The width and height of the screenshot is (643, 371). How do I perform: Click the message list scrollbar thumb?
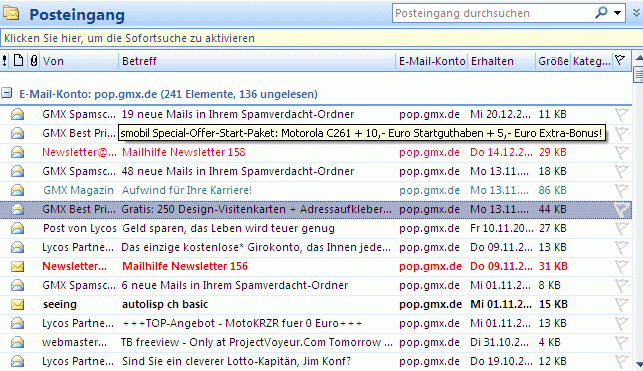638,75
